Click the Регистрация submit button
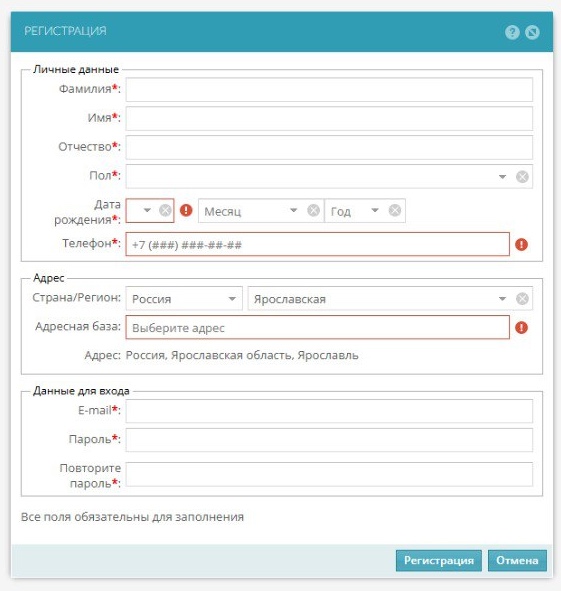561x591 pixels. [439, 560]
